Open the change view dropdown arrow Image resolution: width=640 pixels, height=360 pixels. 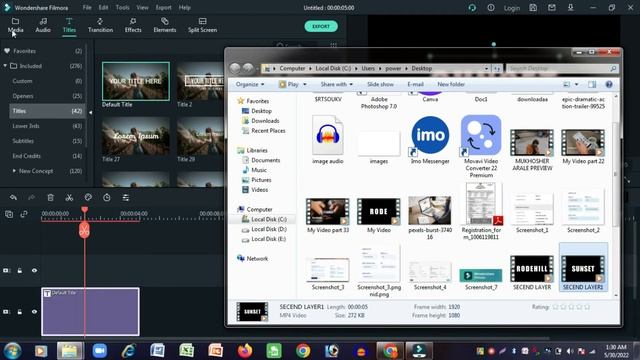(x=576, y=84)
